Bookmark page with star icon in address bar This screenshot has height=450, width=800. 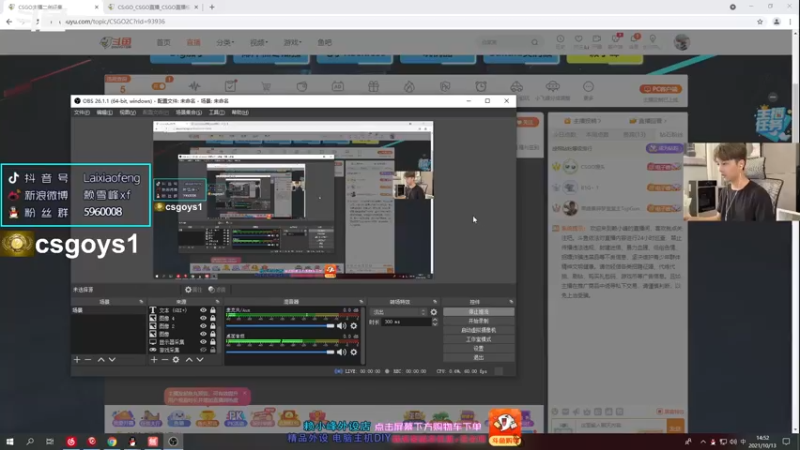coord(760,22)
